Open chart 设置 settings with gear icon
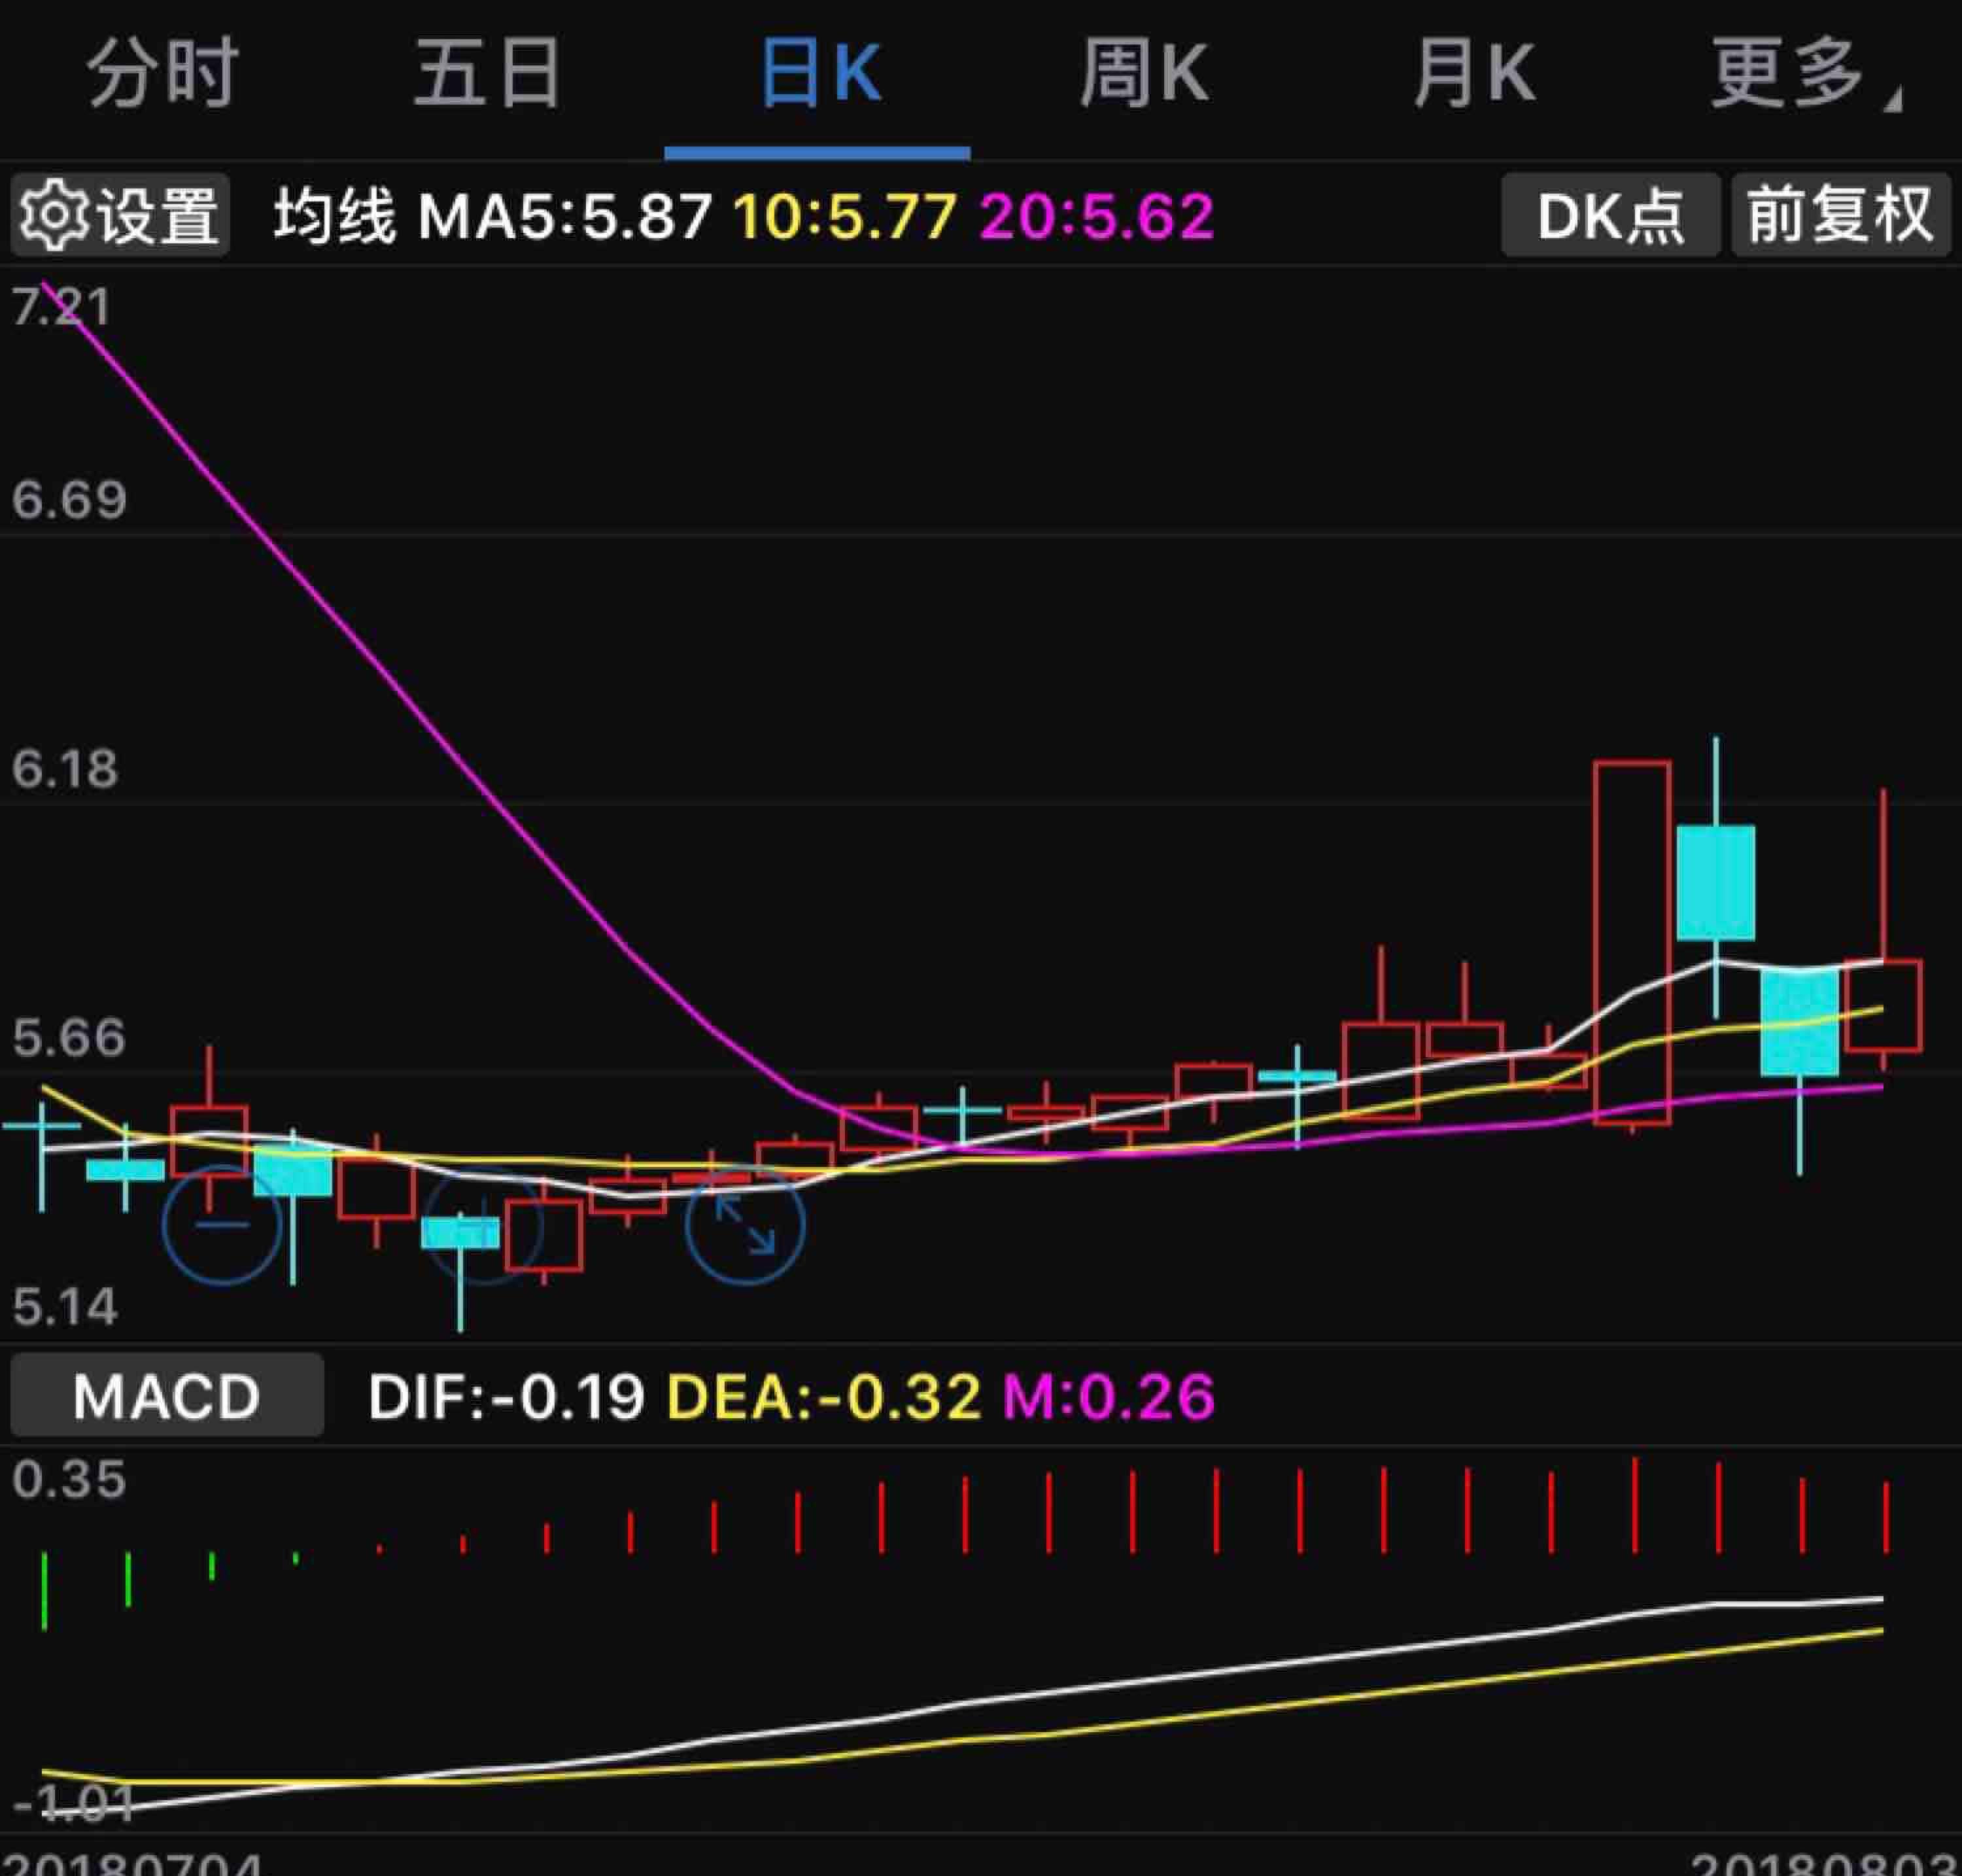1962x1876 pixels. [x=120, y=214]
